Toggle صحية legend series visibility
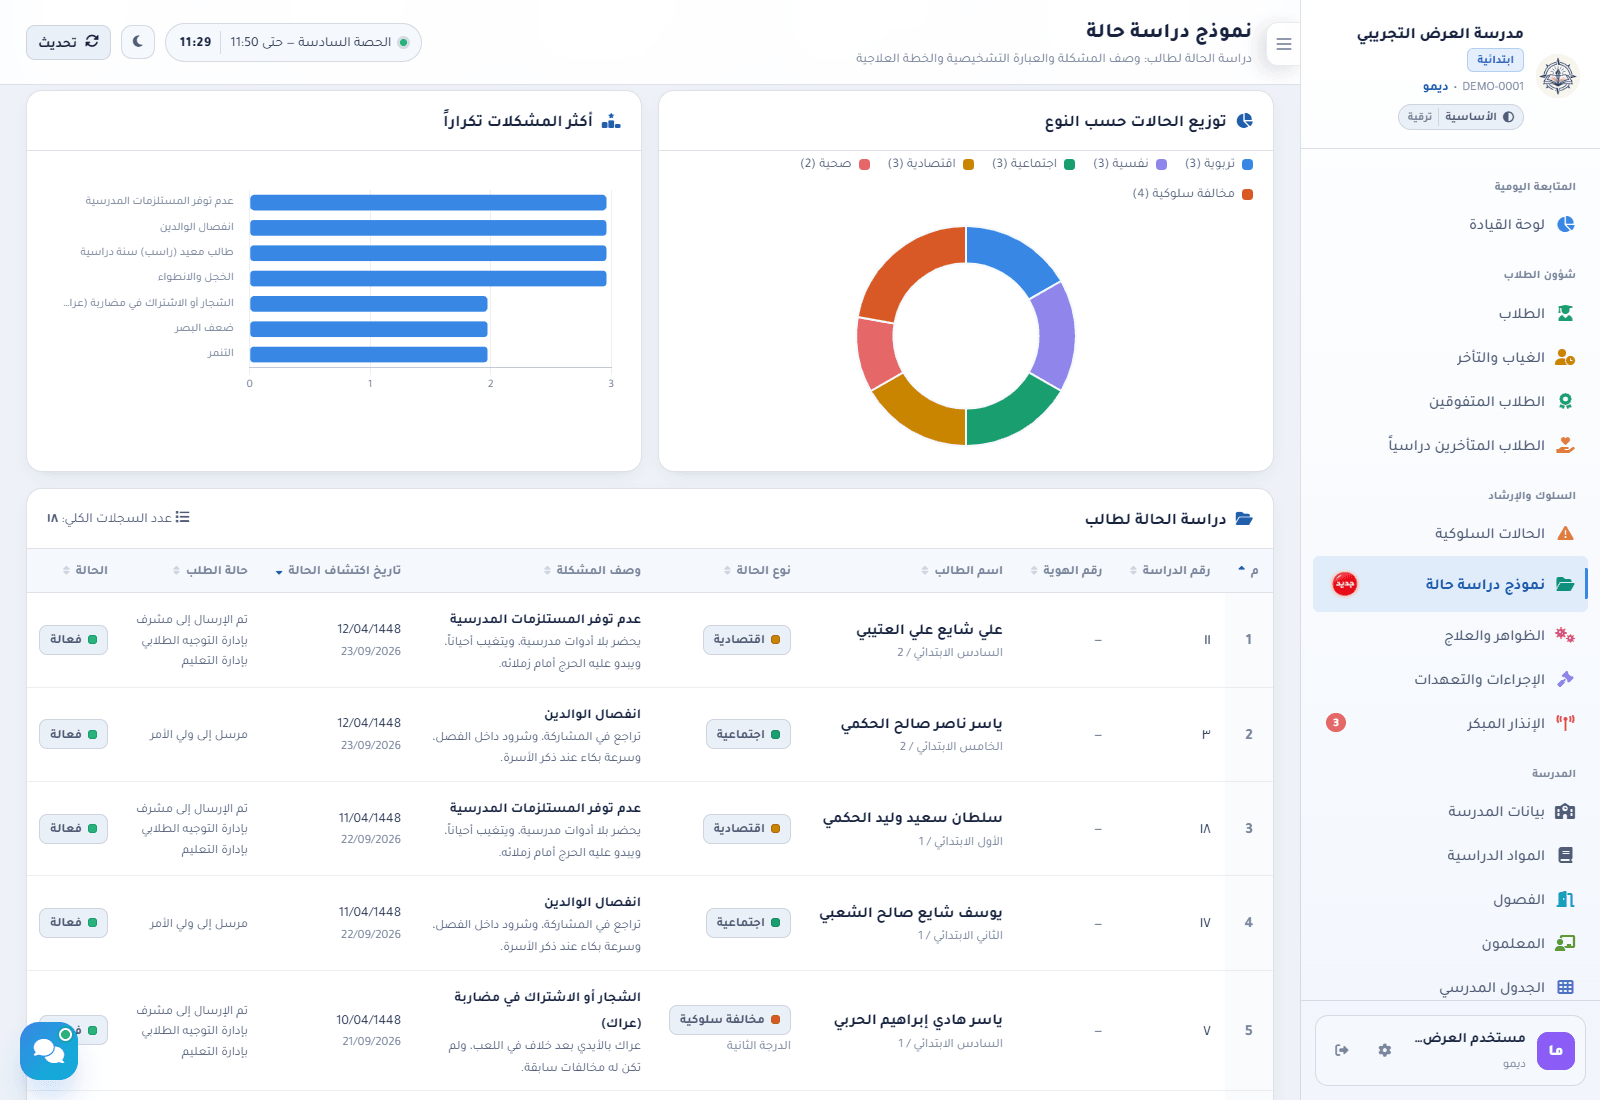Image resolution: width=1600 pixels, height=1100 pixels. tap(834, 164)
